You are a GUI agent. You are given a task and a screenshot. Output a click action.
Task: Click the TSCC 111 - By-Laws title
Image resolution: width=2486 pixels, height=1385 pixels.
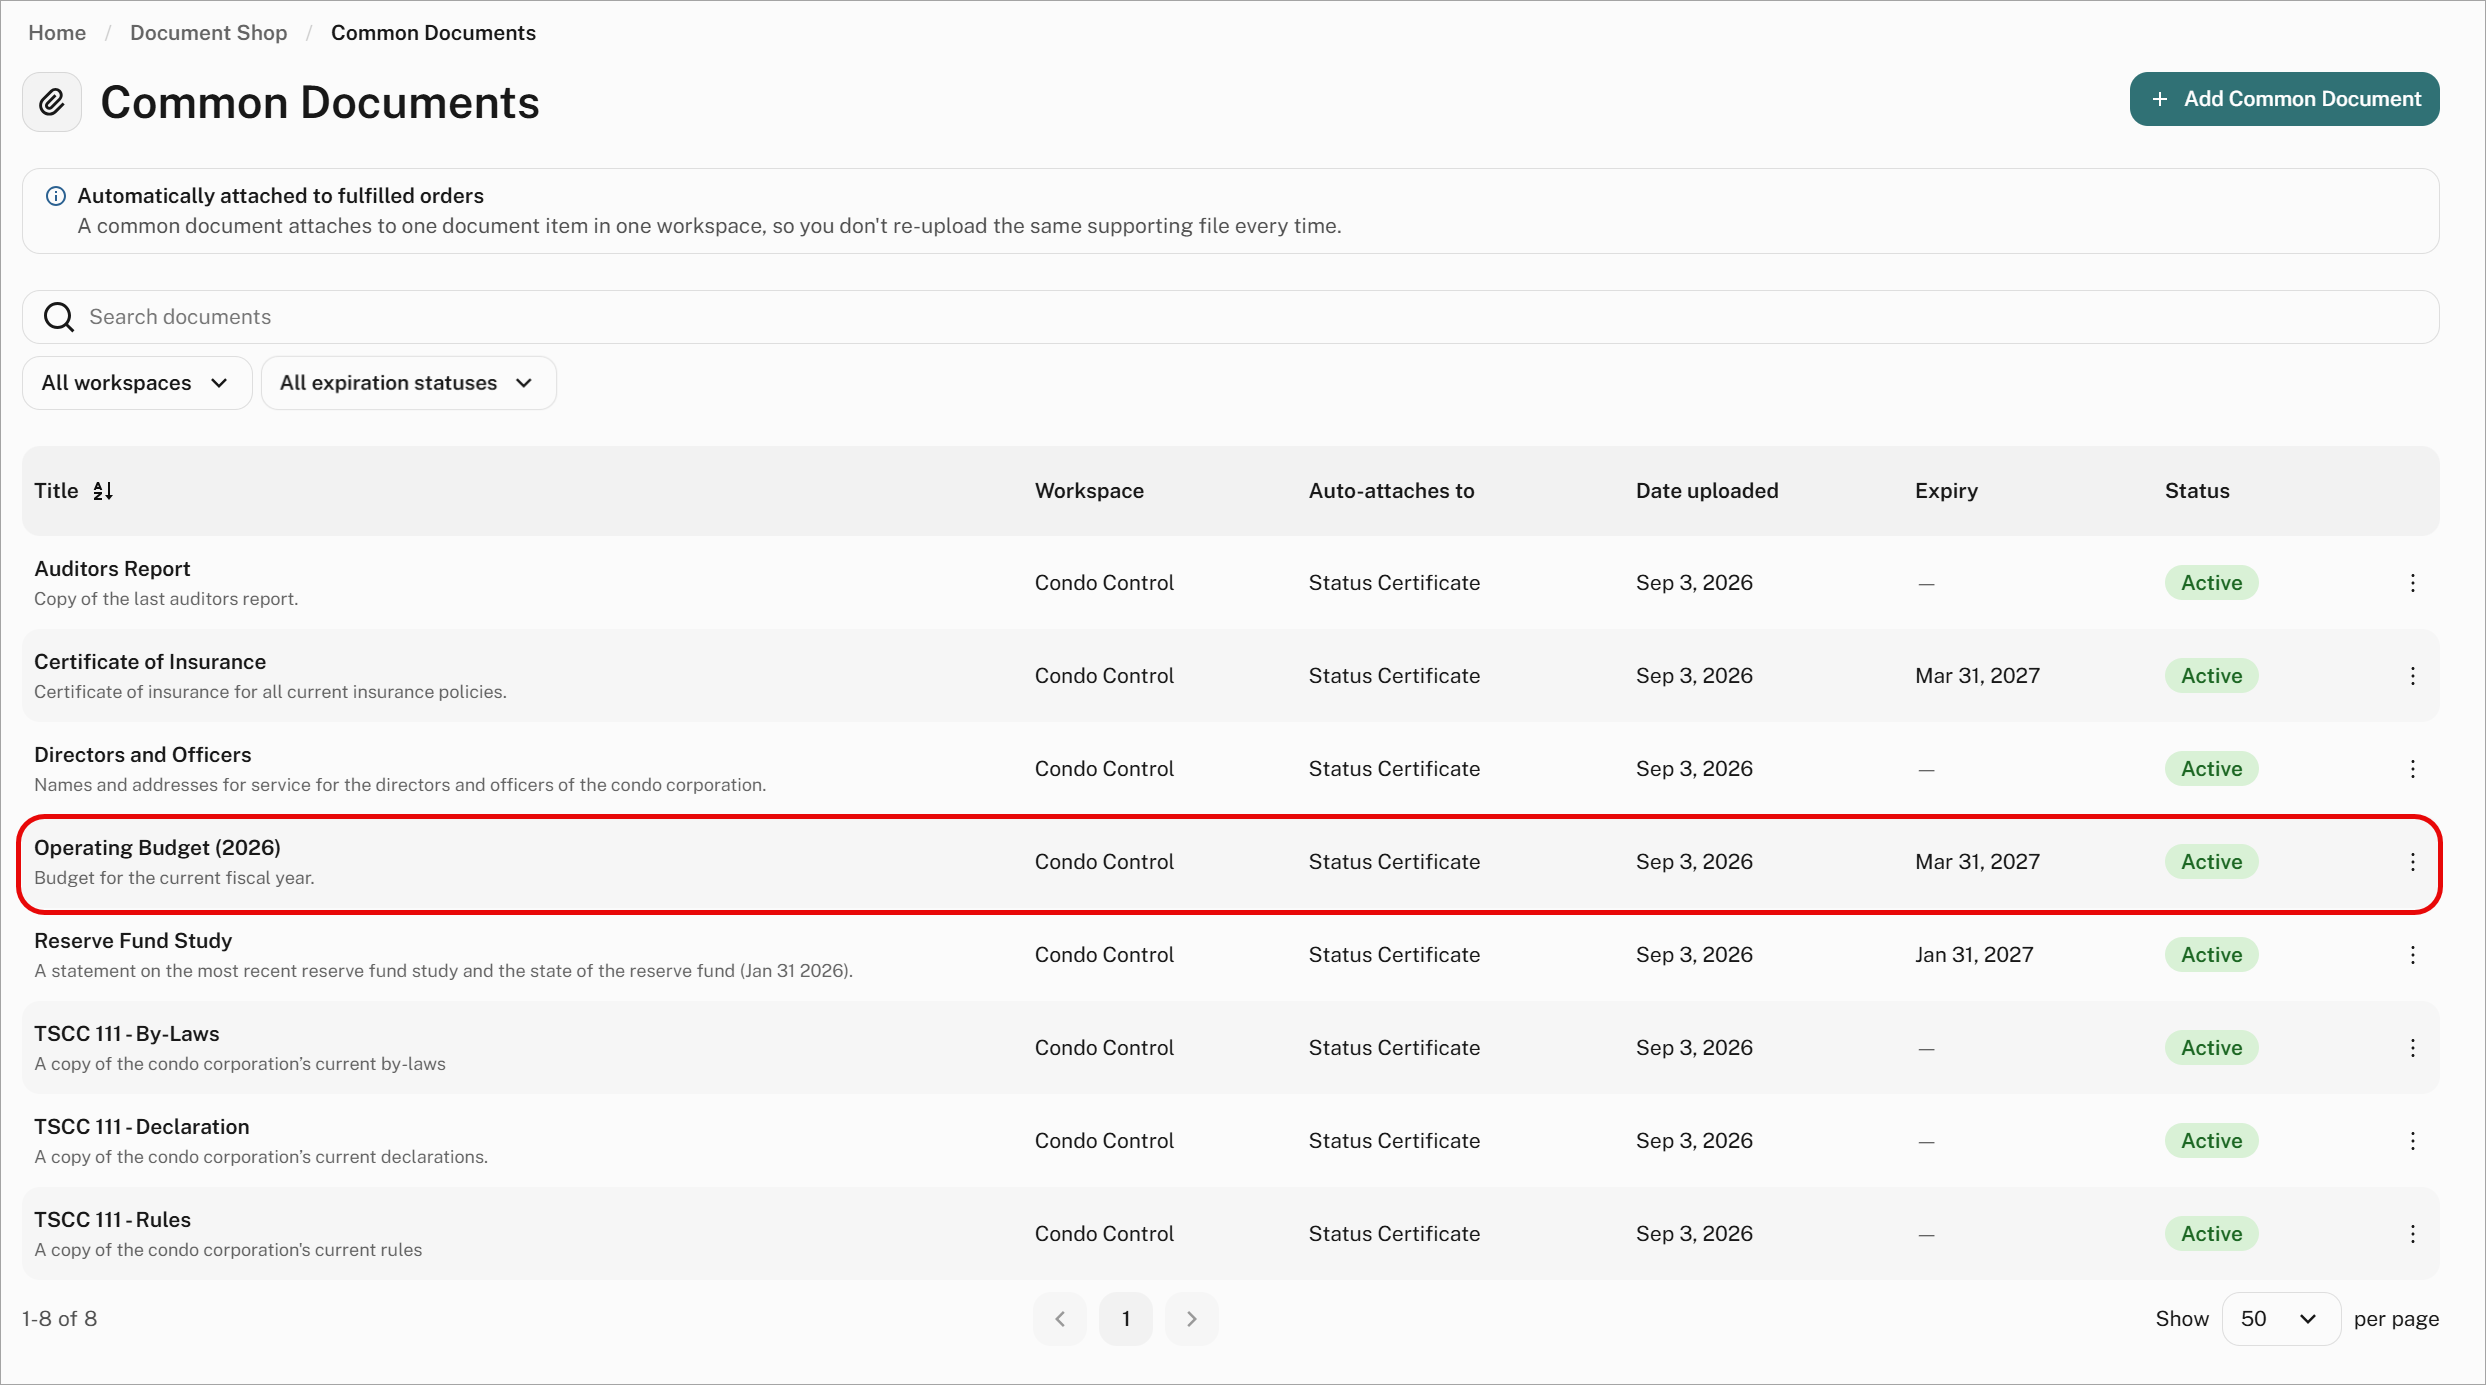tap(127, 1034)
